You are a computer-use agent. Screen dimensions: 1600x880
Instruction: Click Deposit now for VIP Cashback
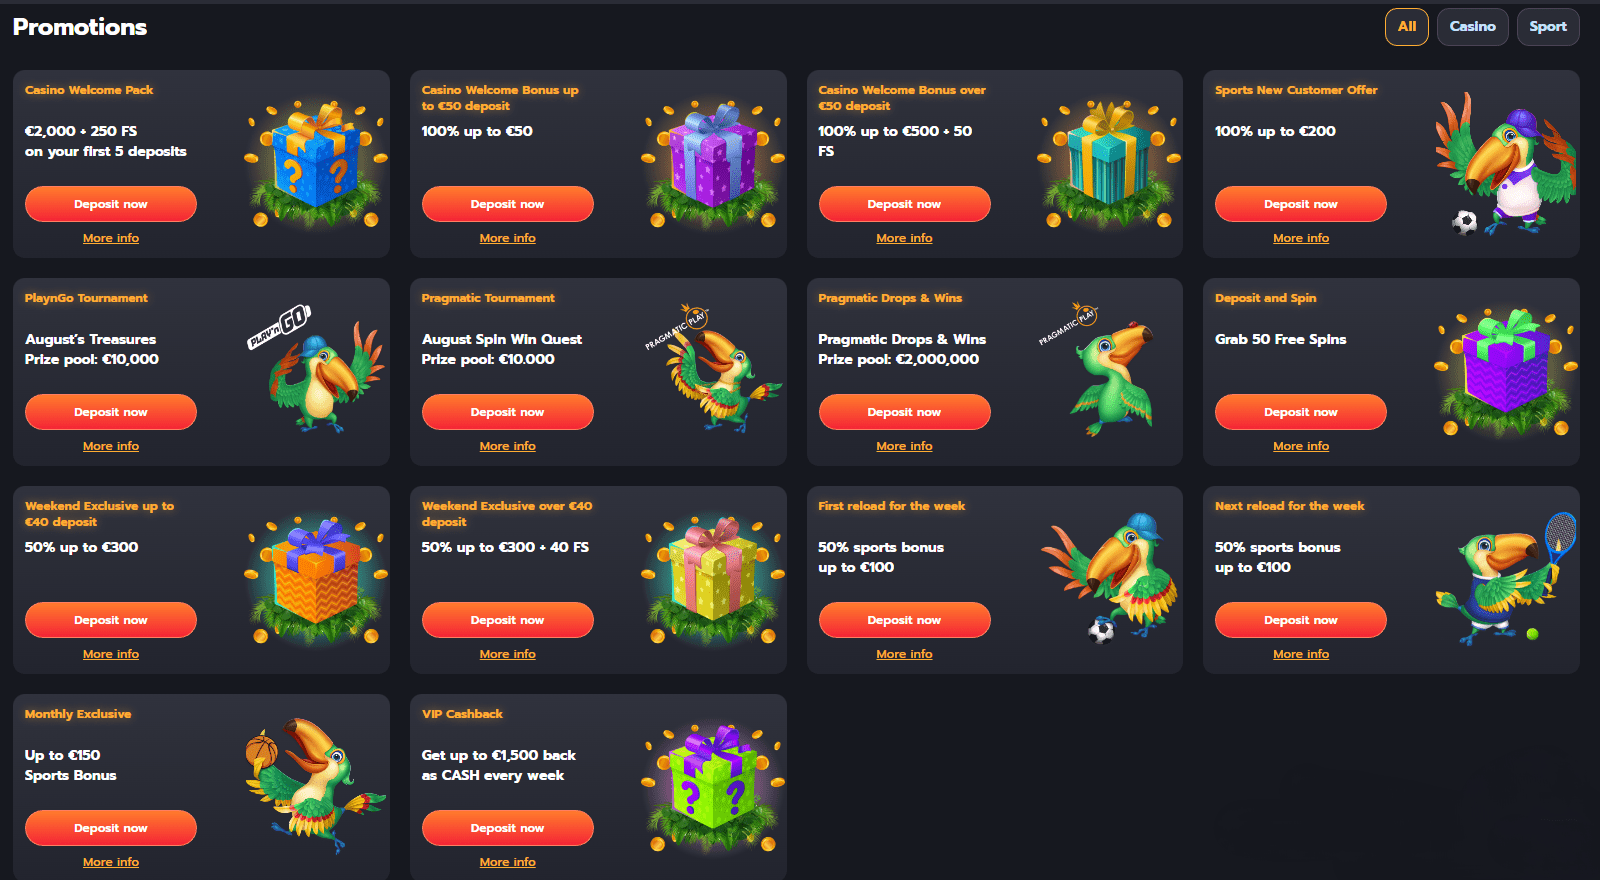tap(508, 828)
